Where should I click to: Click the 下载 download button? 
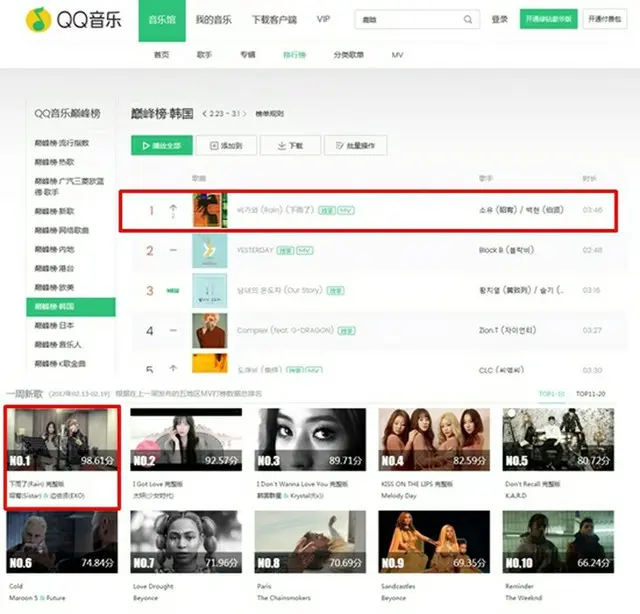click(x=290, y=145)
